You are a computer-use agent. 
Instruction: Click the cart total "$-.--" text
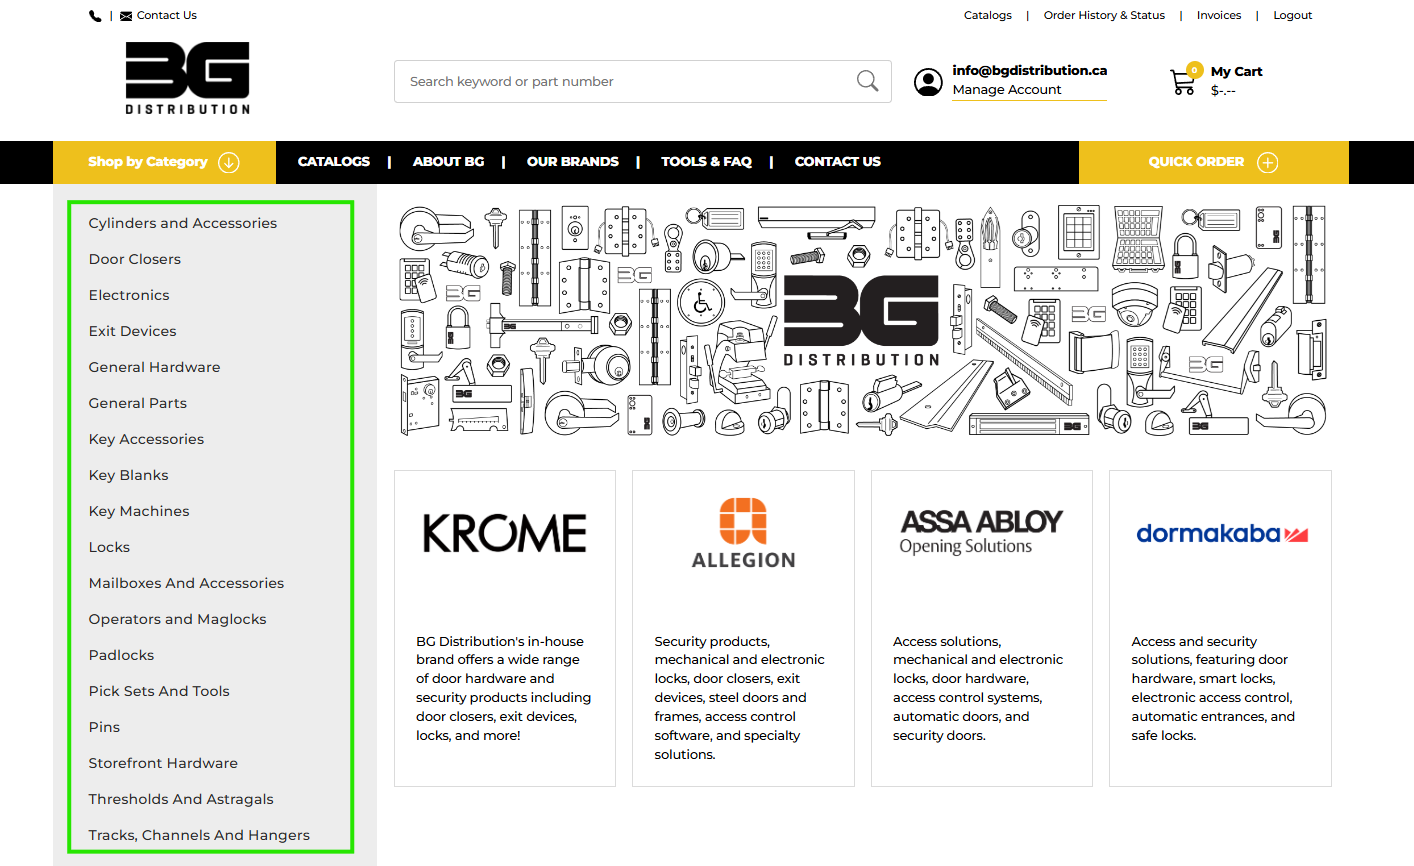(1223, 91)
